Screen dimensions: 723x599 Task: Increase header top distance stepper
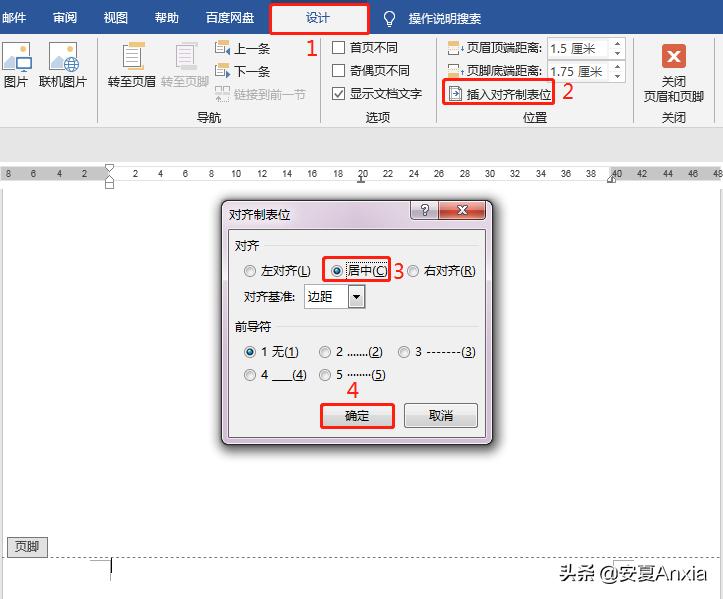[617, 43]
